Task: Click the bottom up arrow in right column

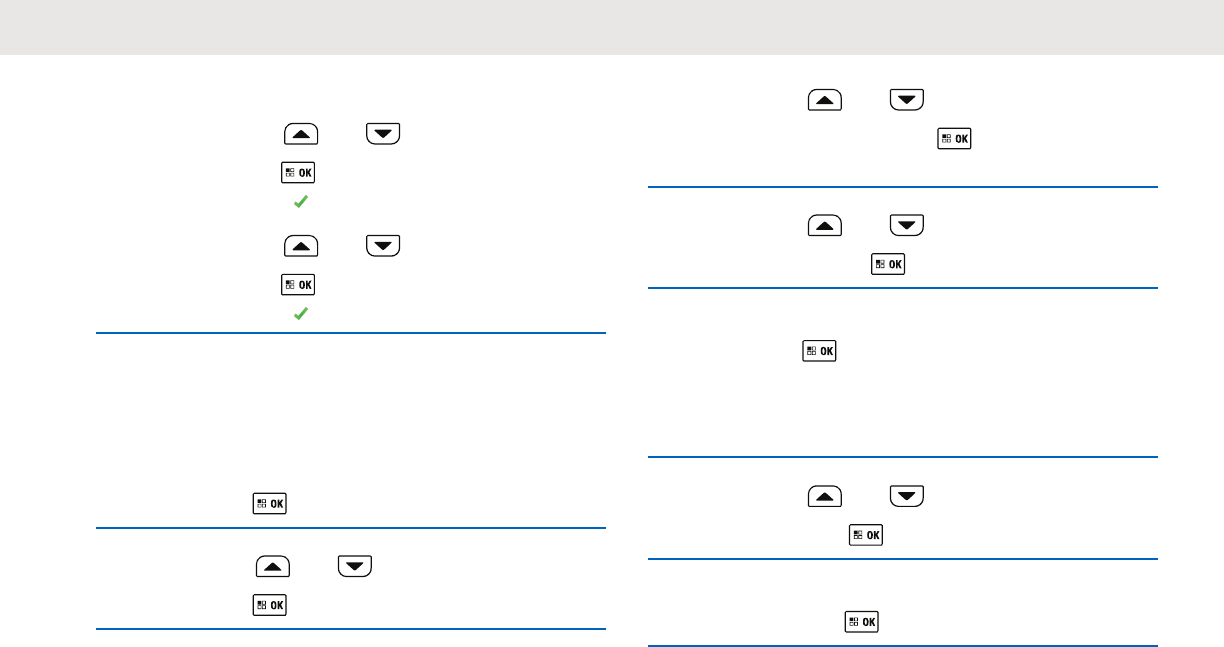Action: point(825,496)
